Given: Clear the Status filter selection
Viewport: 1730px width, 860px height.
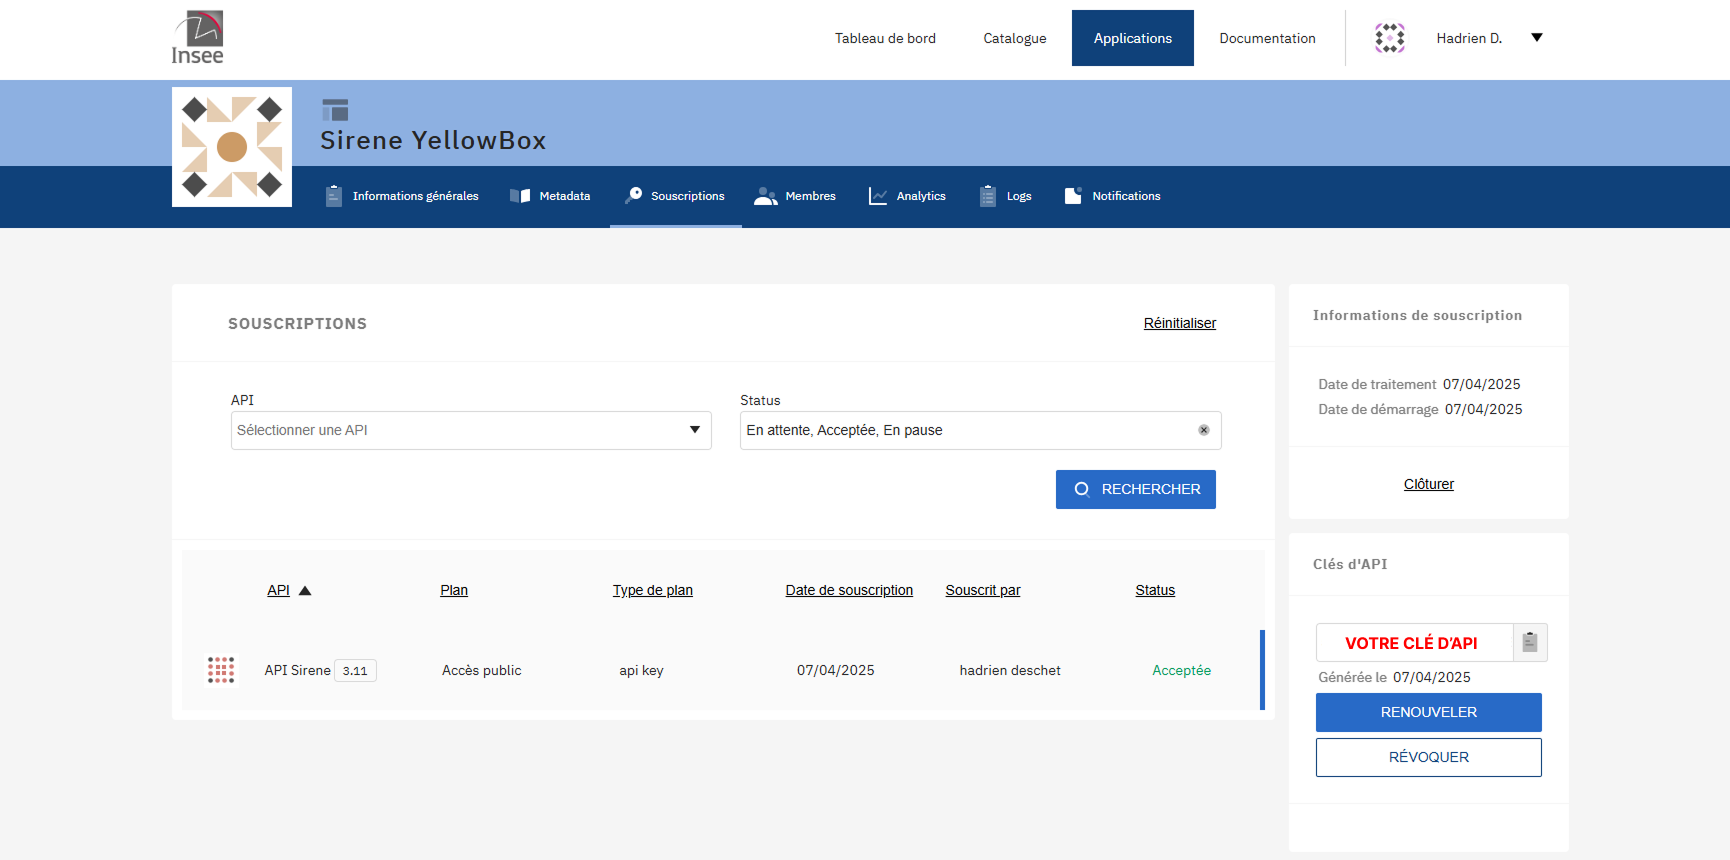Looking at the screenshot, I should click(x=1203, y=430).
